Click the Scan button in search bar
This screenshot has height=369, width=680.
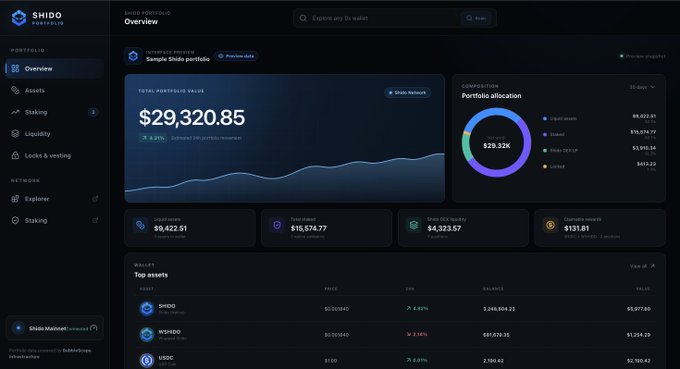click(476, 18)
